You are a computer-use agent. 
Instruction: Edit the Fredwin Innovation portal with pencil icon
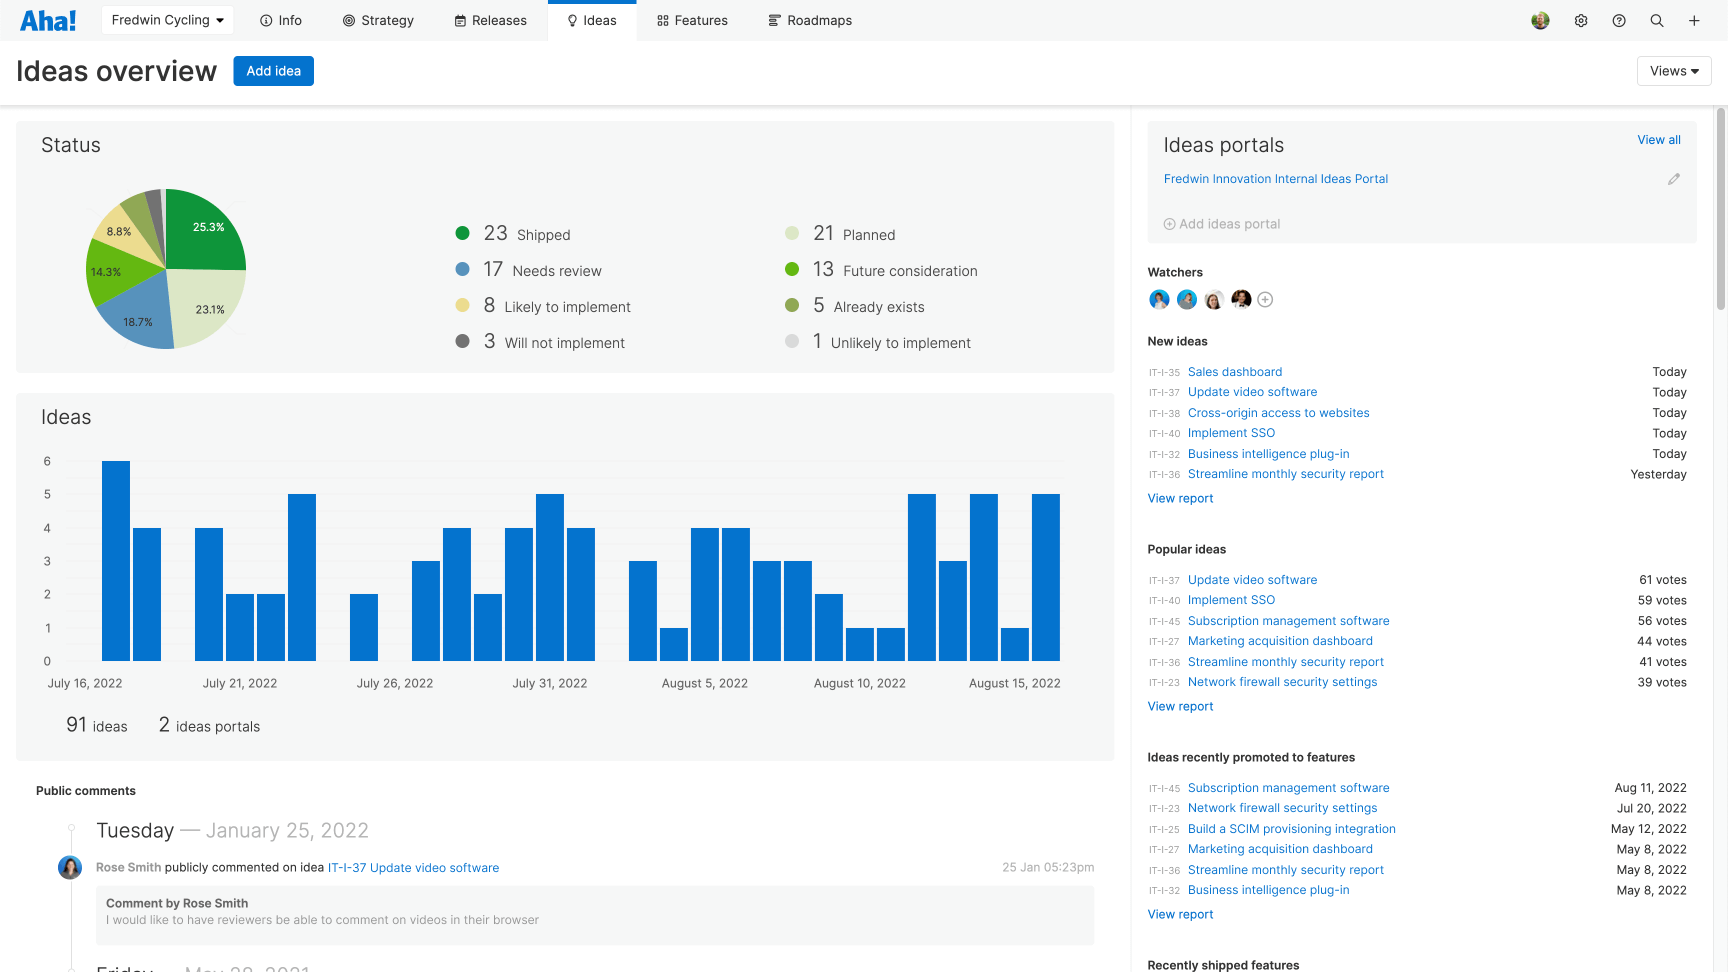pos(1675,179)
